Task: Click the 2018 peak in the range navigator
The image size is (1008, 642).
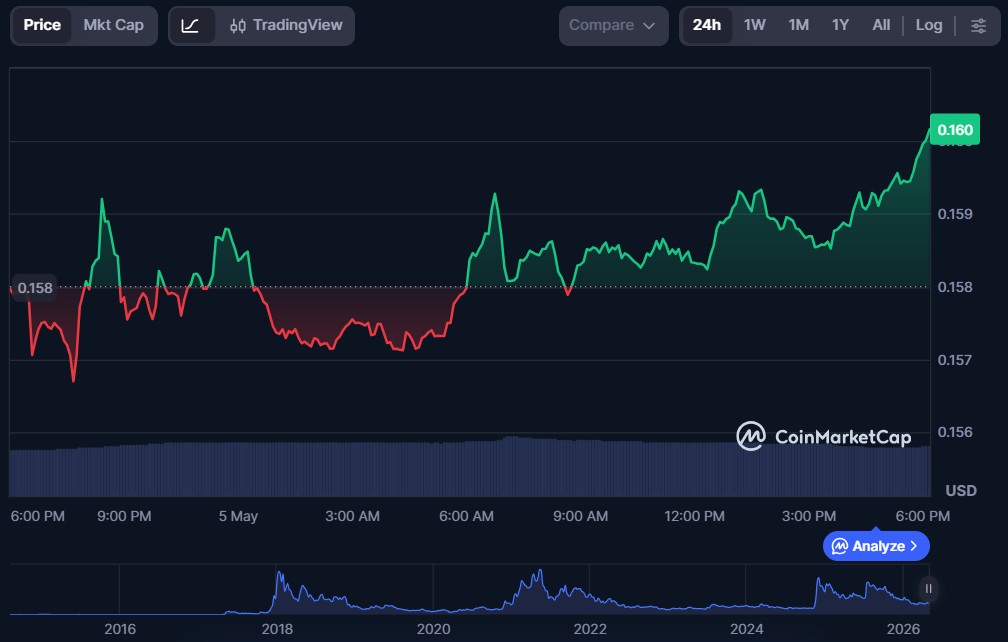Action: tap(280, 576)
